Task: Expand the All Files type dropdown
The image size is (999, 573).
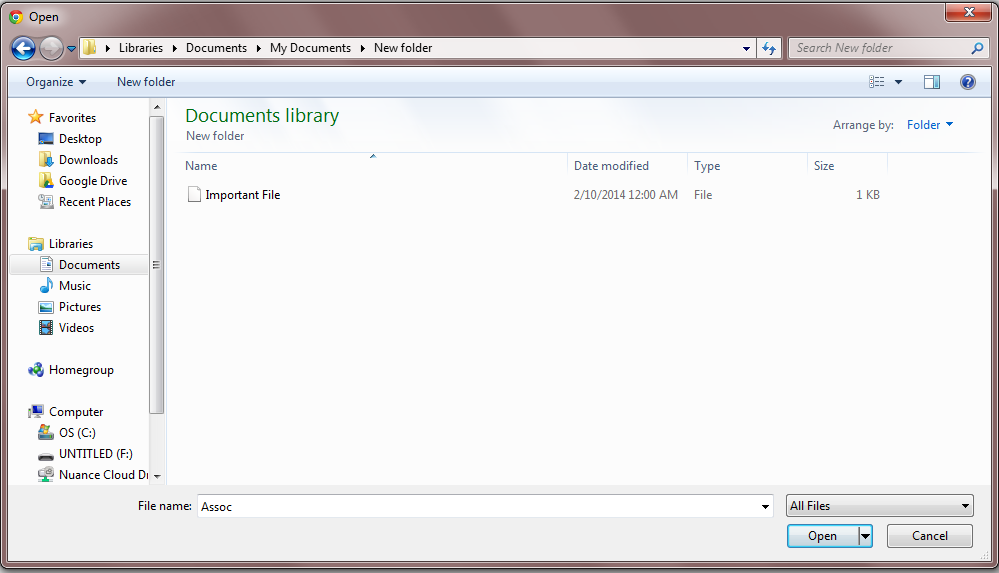Action: point(879,506)
